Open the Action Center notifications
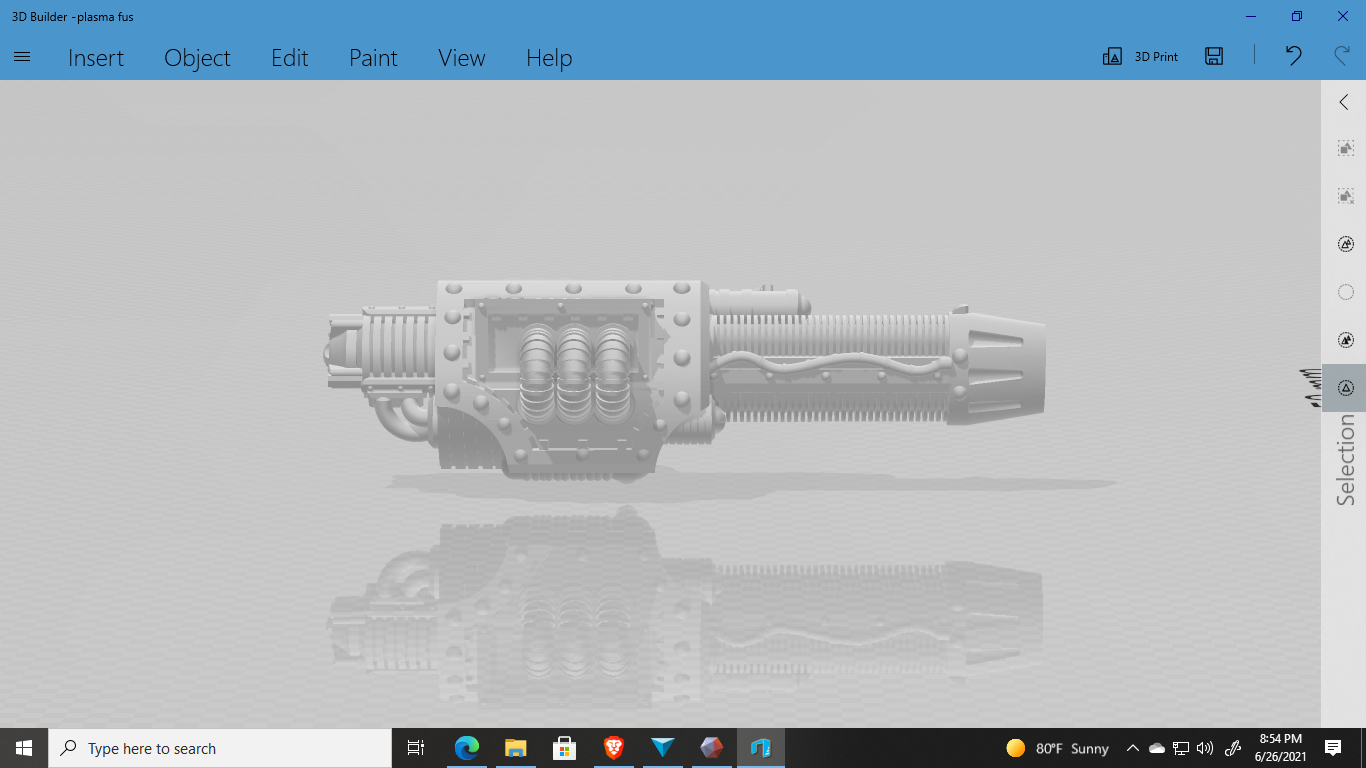Viewport: 1366px width, 768px height. 1333,748
